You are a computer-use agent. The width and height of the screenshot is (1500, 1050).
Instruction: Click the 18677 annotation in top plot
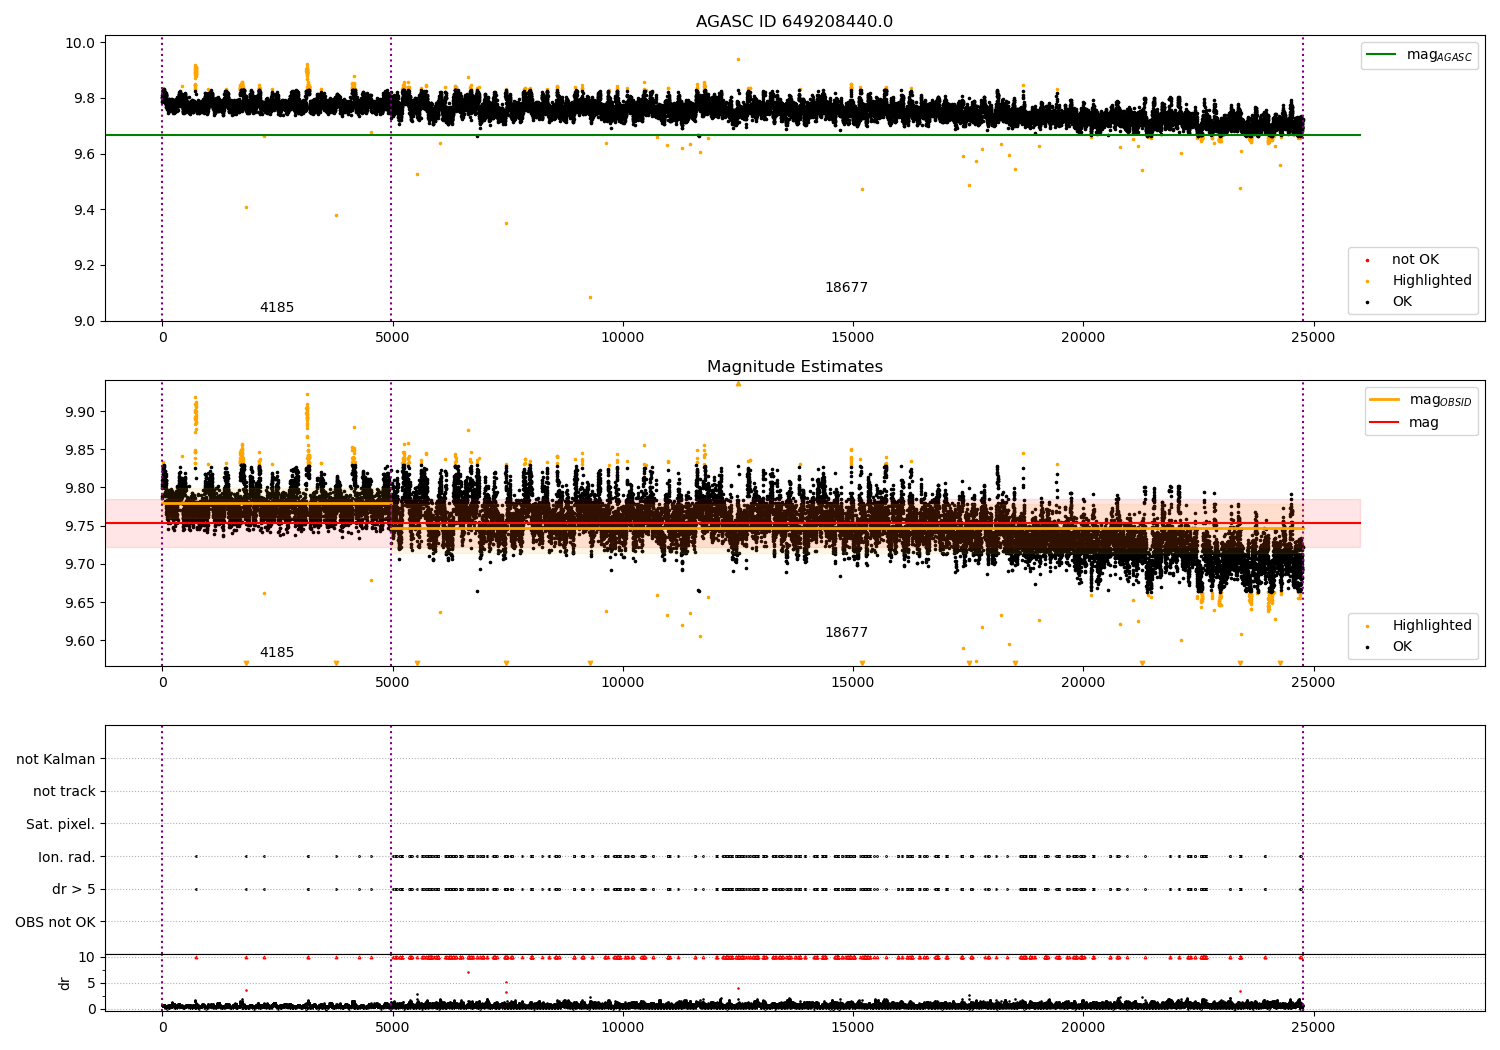point(846,288)
